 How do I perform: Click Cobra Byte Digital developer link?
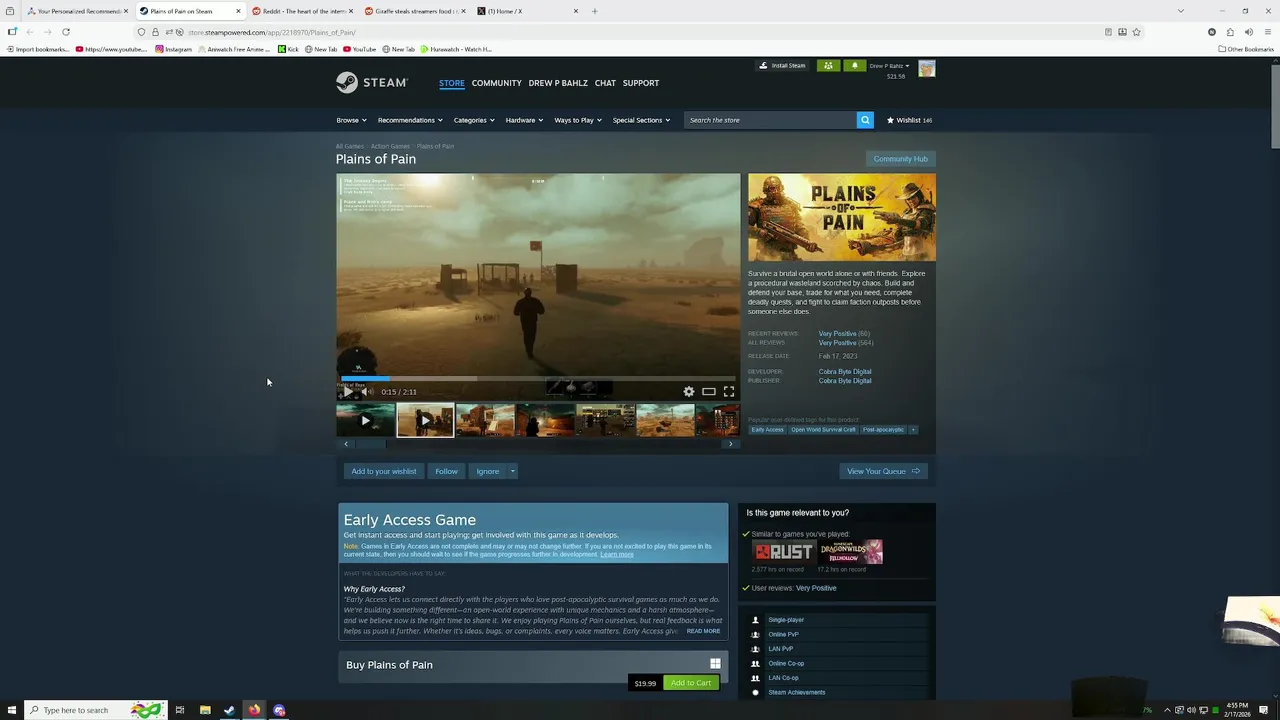tap(845, 372)
